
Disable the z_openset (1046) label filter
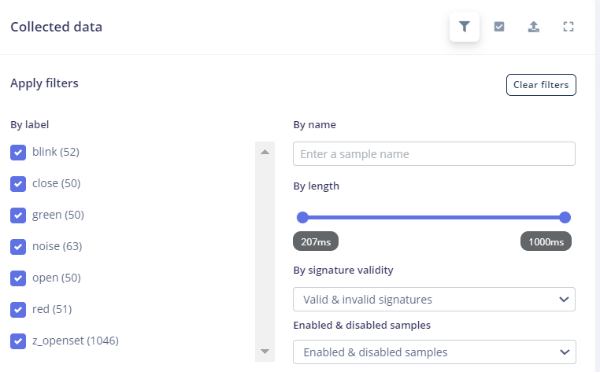tap(18, 341)
